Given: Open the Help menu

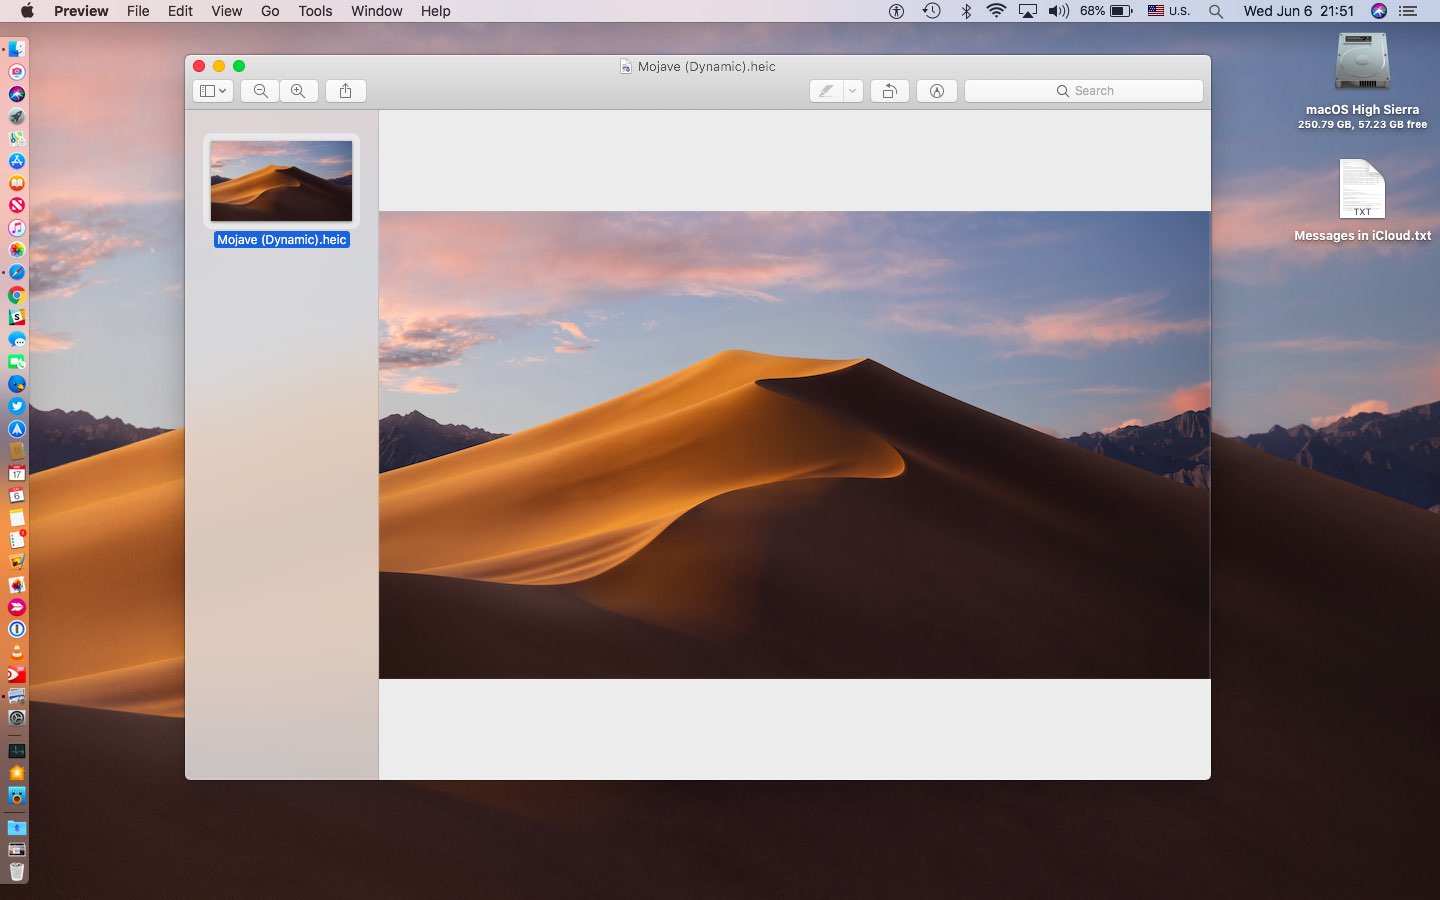Looking at the screenshot, I should pyautogui.click(x=435, y=11).
